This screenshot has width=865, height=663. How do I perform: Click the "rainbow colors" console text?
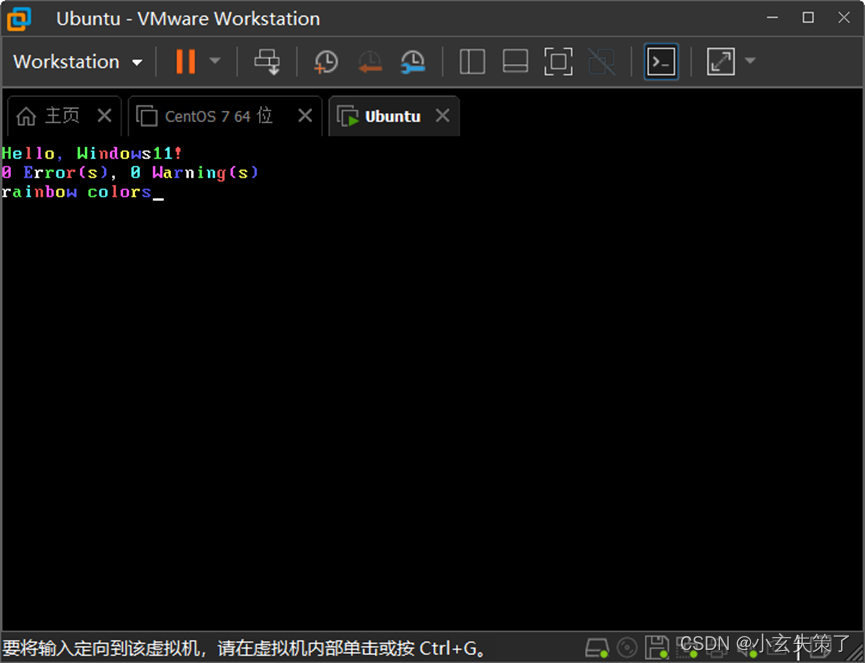coord(76,192)
